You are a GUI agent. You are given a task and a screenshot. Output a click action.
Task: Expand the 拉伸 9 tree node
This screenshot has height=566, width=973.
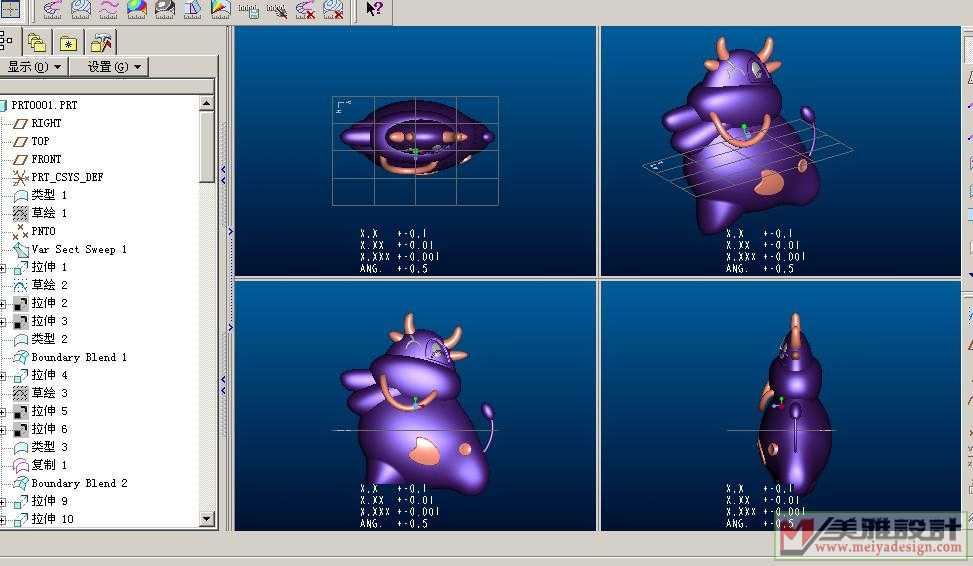tap(3, 502)
